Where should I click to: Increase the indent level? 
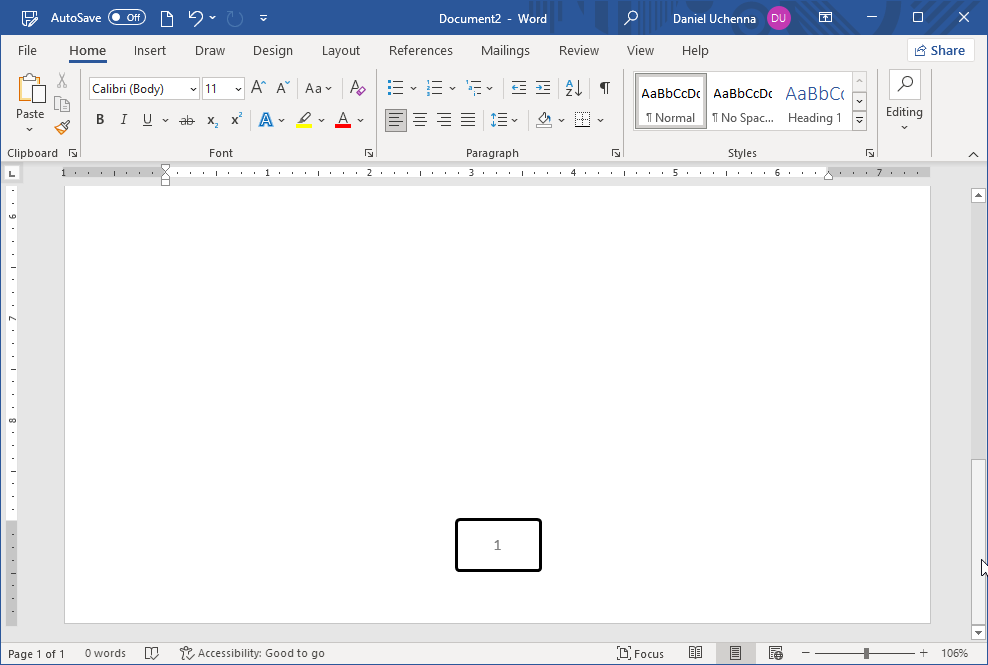pos(542,88)
